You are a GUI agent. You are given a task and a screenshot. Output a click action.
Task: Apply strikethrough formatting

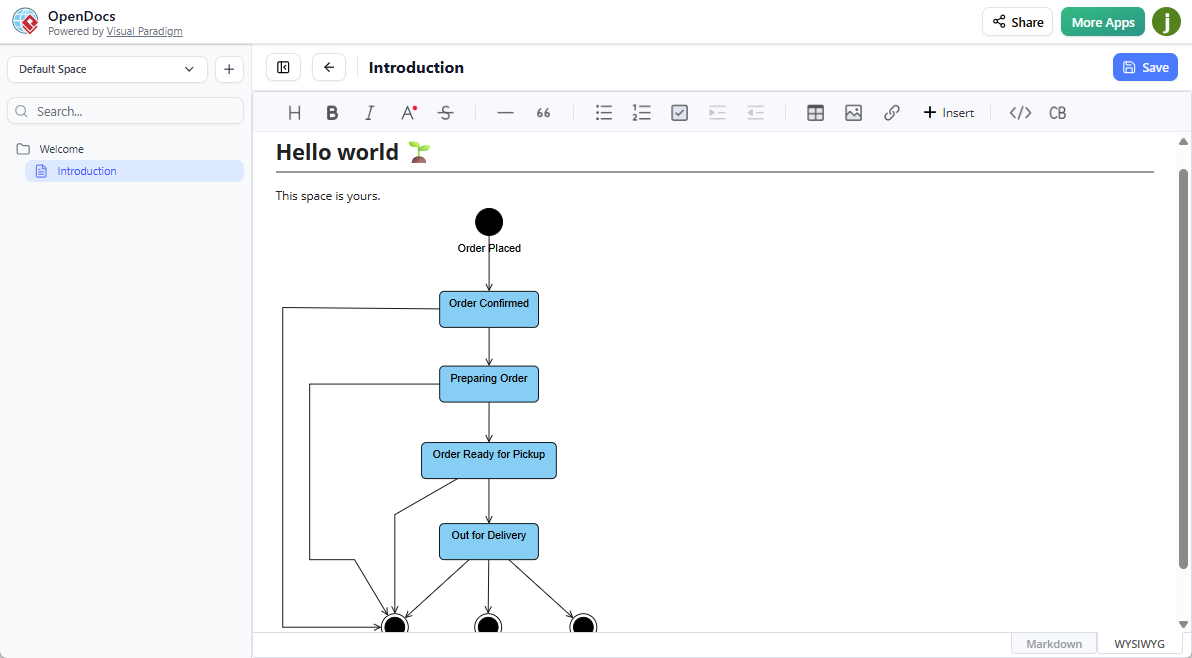[445, 112]
